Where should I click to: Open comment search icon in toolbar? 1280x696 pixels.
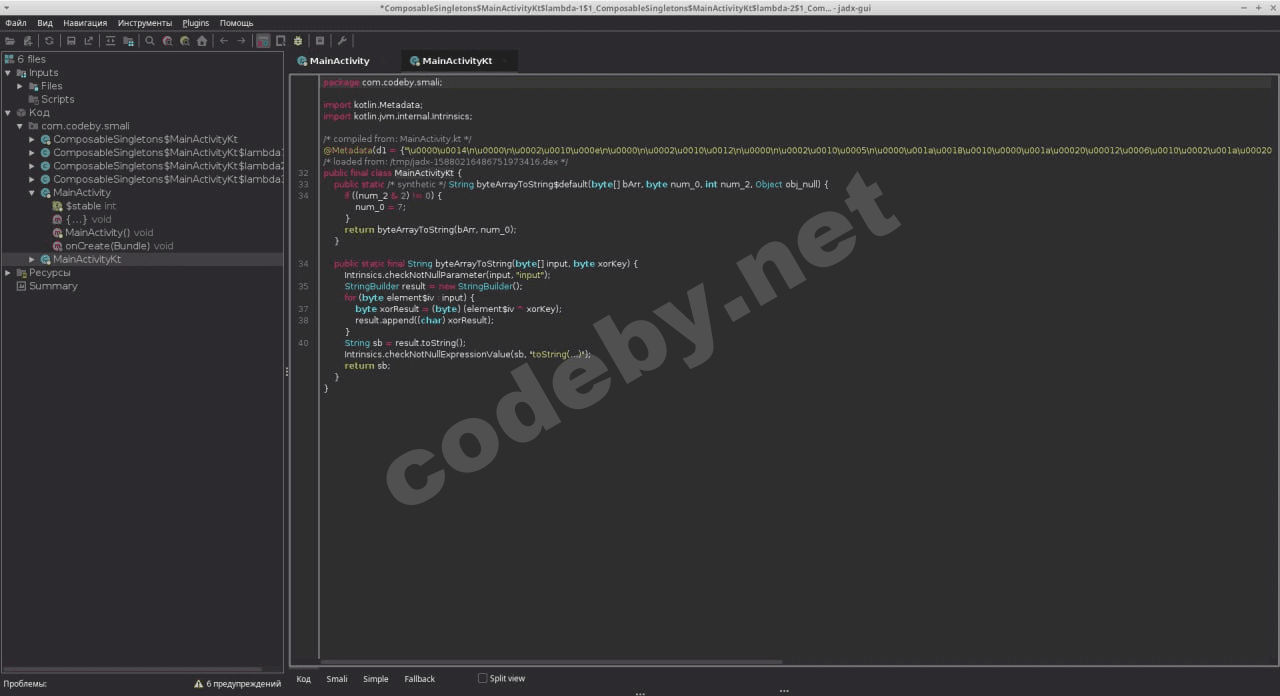(184, 41)
